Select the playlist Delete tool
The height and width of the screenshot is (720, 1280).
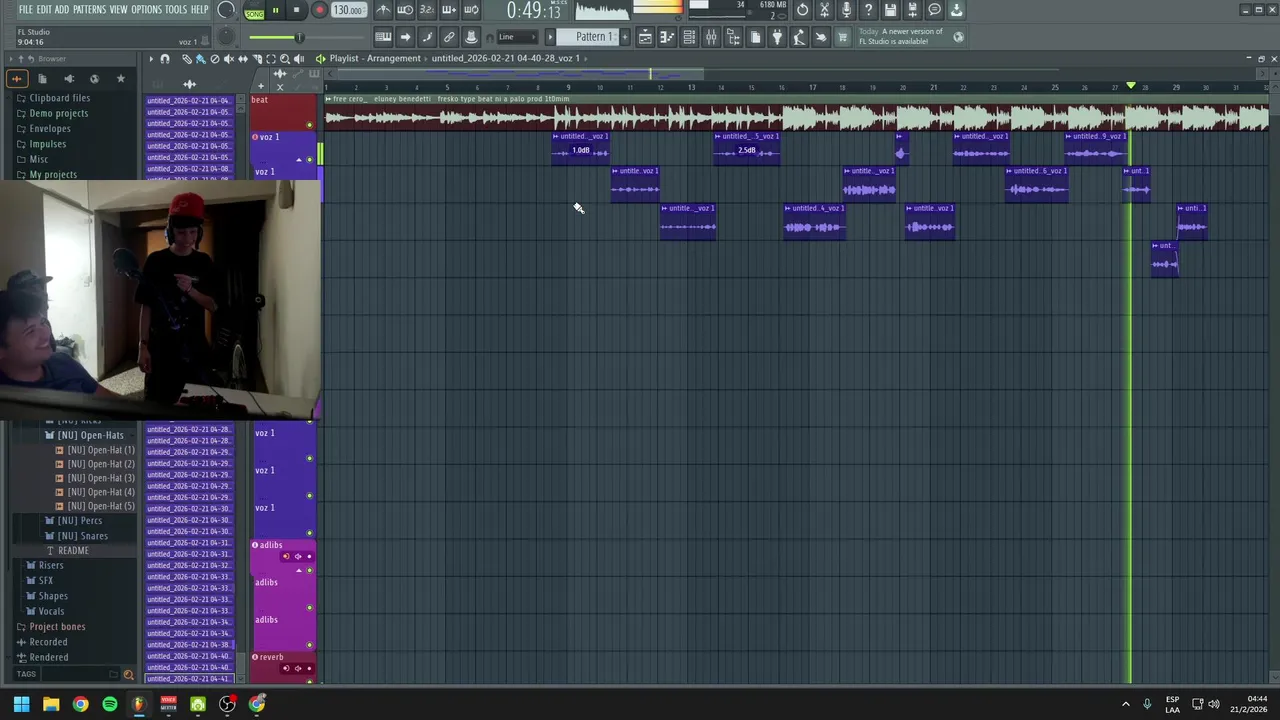214,59
